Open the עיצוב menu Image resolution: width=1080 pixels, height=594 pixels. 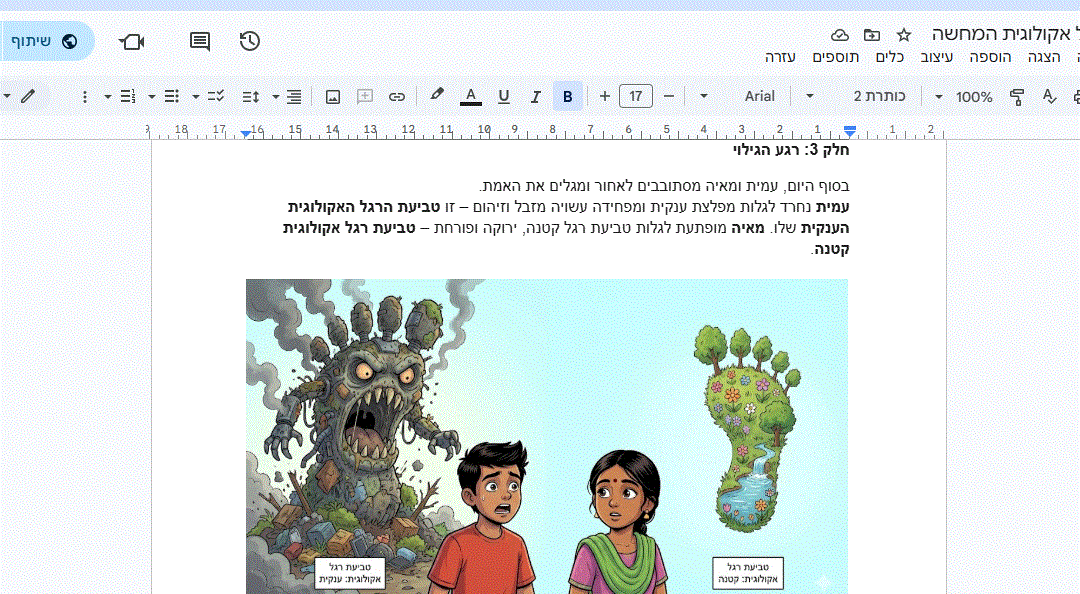pyautogui.click(x=937, y=57)
